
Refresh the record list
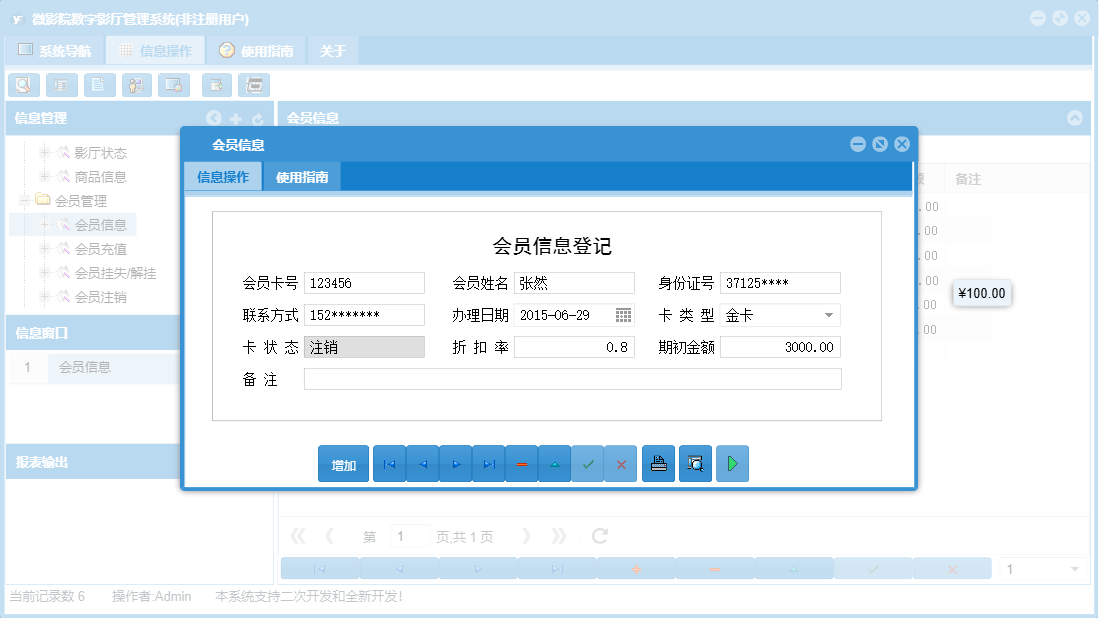[598, 535]
